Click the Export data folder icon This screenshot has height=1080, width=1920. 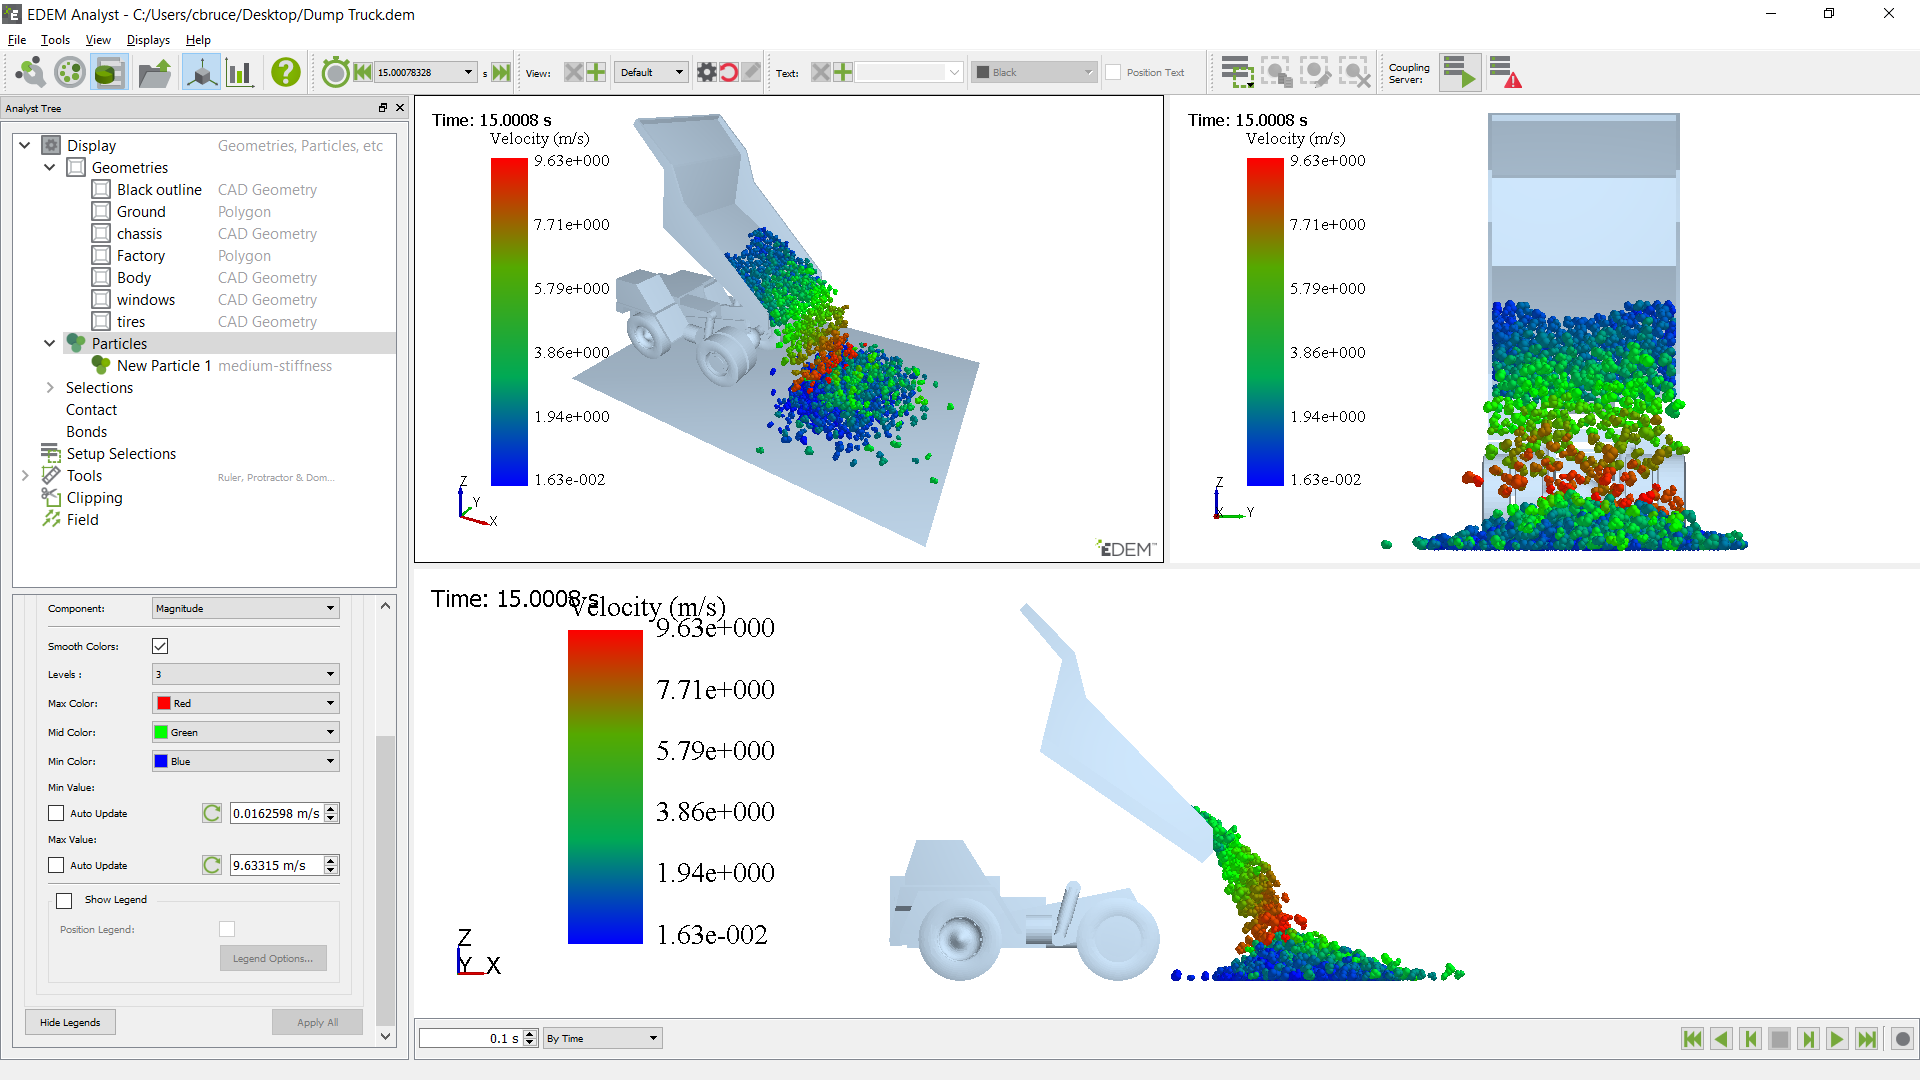click(x=154, y=72)
